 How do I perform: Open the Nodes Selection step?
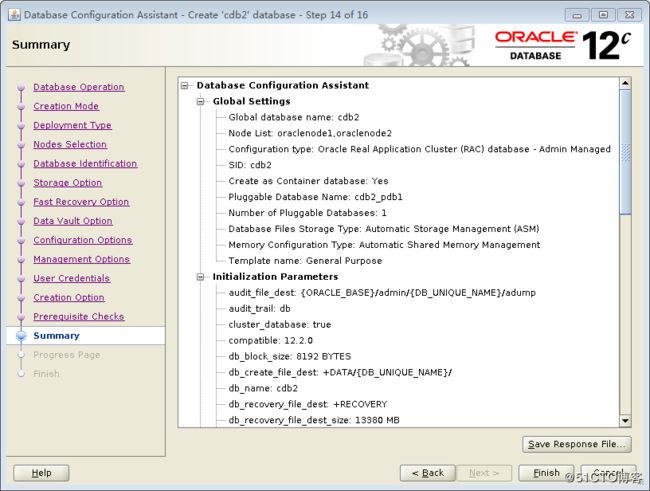coord(70,144)
